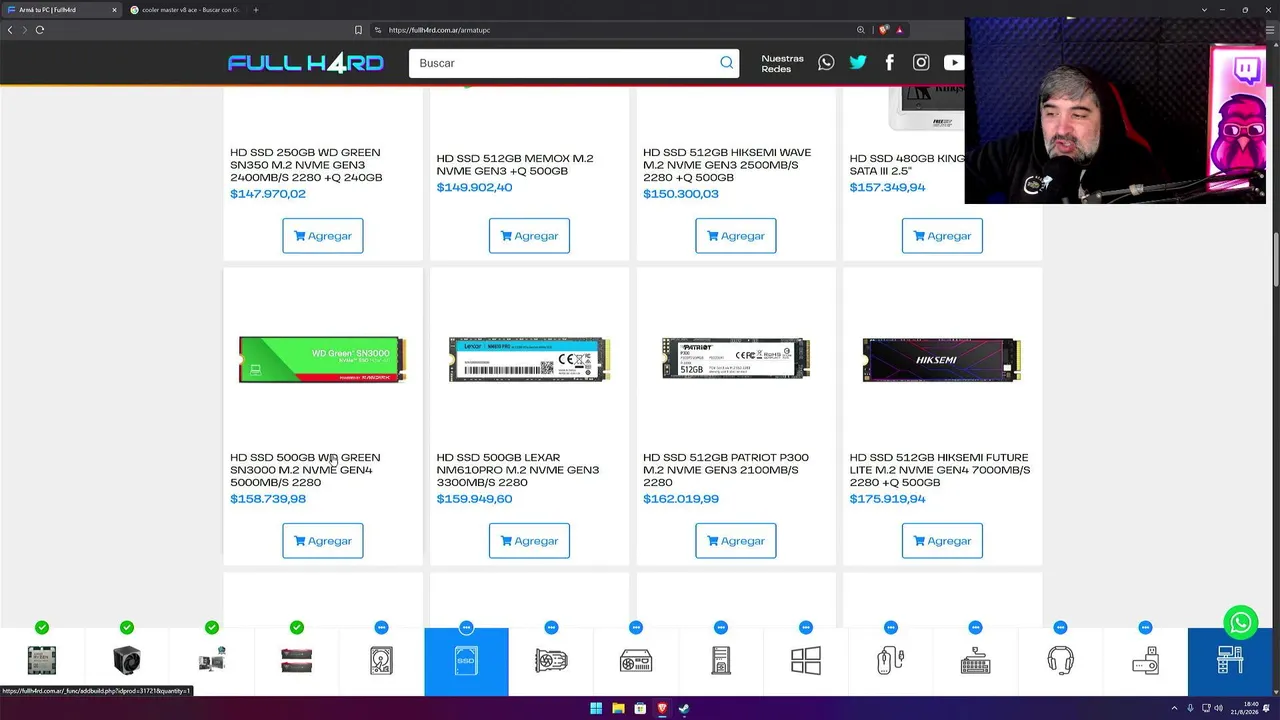This screenshot has width=1280, height=720.
Task: Open the Lexar NM610PRO product title
Action: click(518, 470)
